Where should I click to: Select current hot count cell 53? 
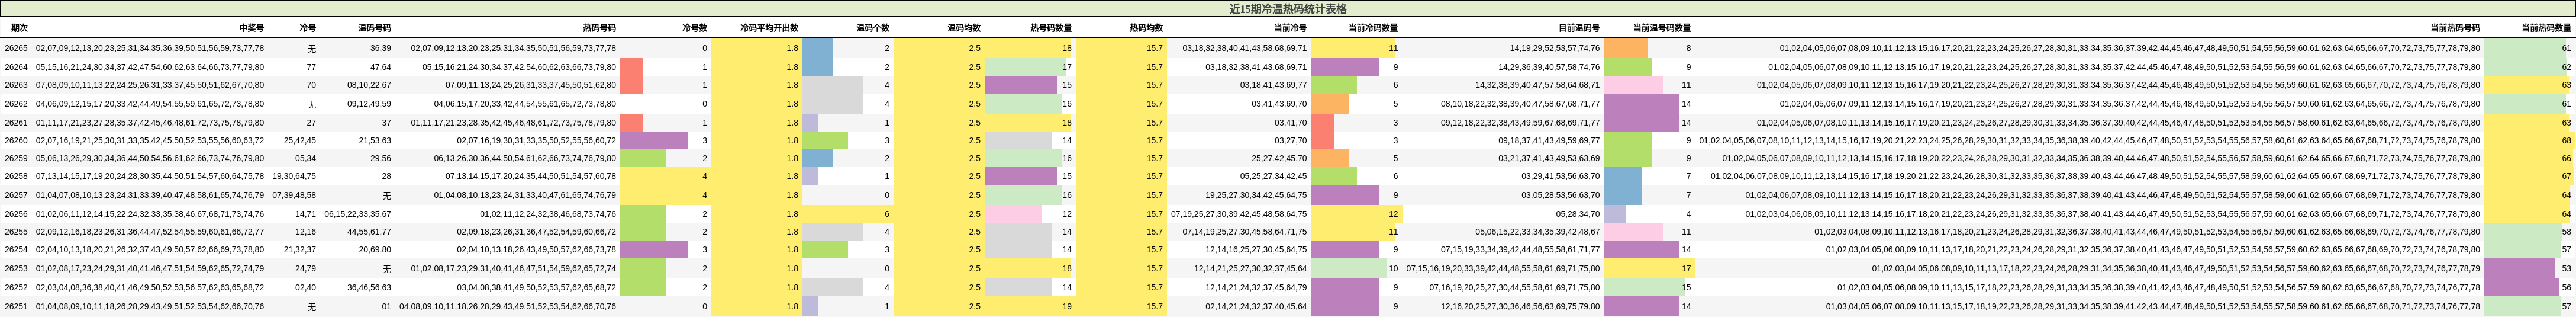(2566, 268)
